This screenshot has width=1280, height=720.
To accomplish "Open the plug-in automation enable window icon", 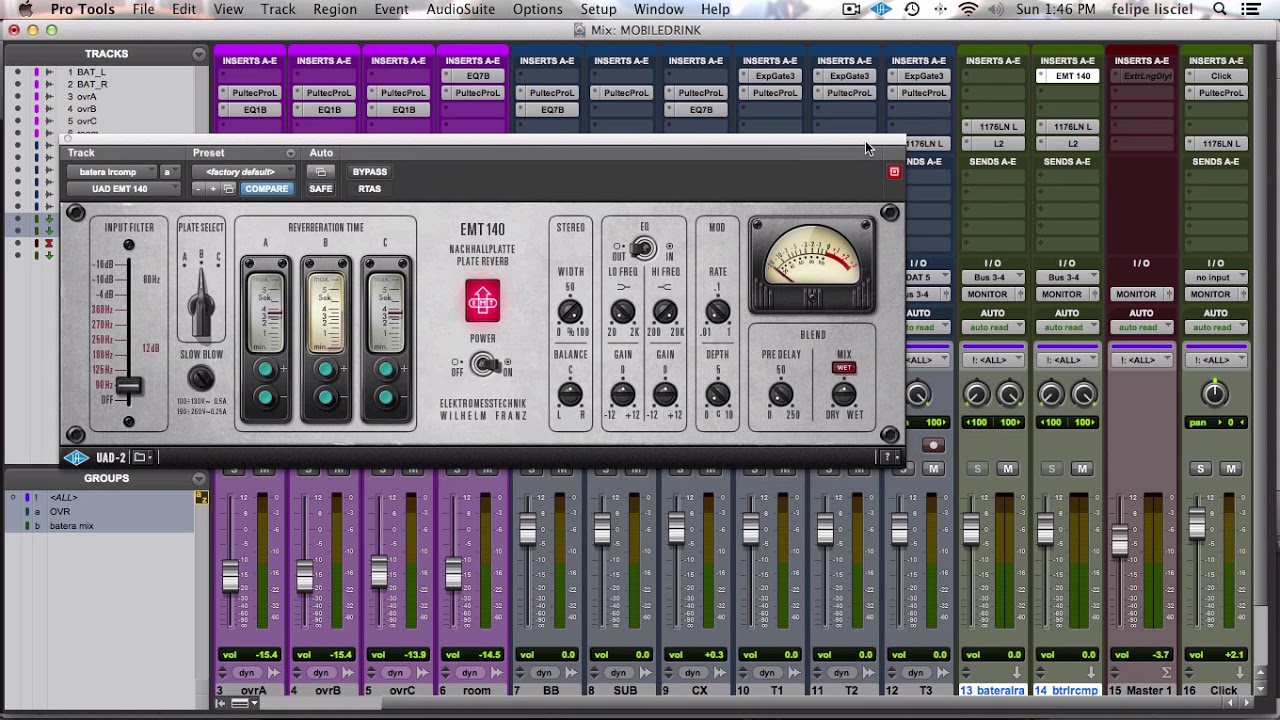I will 321,172.
